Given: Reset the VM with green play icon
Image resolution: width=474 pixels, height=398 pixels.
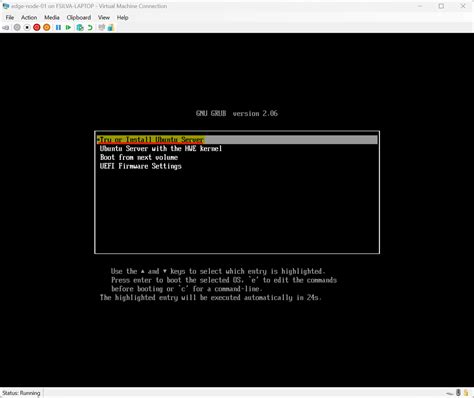Looking at the screenshot, I should pyautogui.click(x=68, y=28).
